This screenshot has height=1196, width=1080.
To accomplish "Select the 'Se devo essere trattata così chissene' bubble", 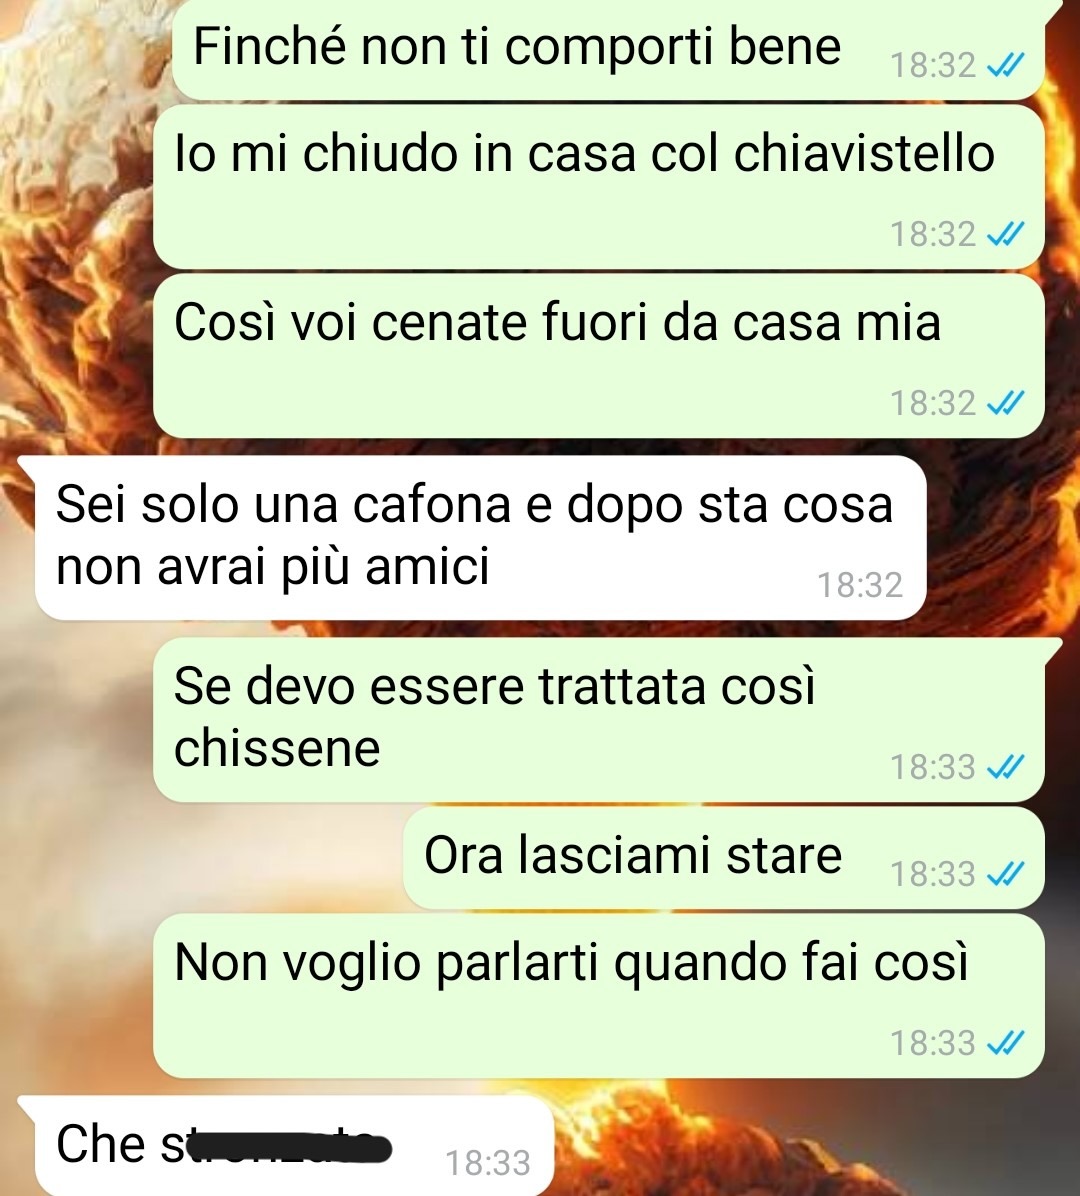I will pyautogui.click(x=599, y=720).
